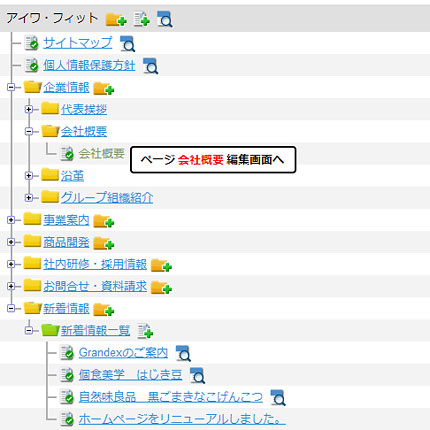This screenshot has width=430, height=430.
Task: Collapse the 新着情報一覧 folder
Action: coord(29,331)
